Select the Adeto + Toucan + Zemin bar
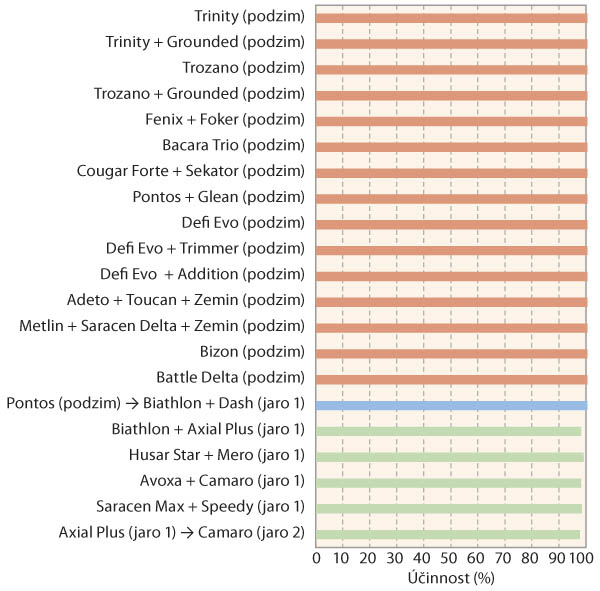Screen dimensions: 600x591 pyautogui.click(x=450, y=301)
